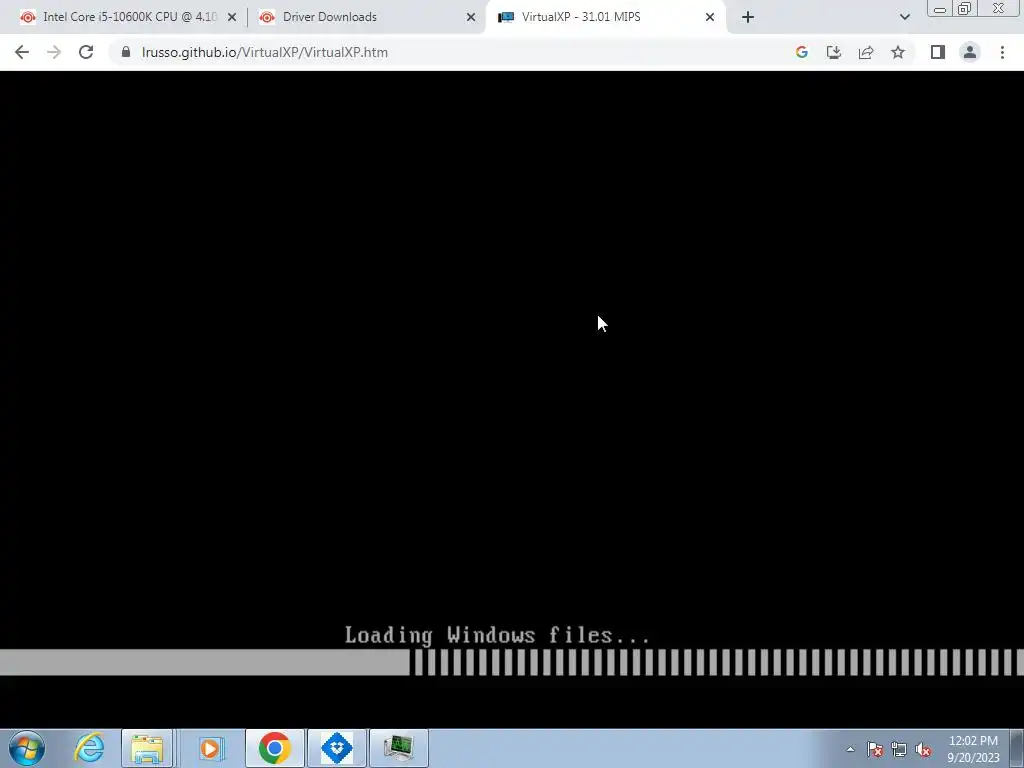Toggle the browser side panel

coord(938,52)
